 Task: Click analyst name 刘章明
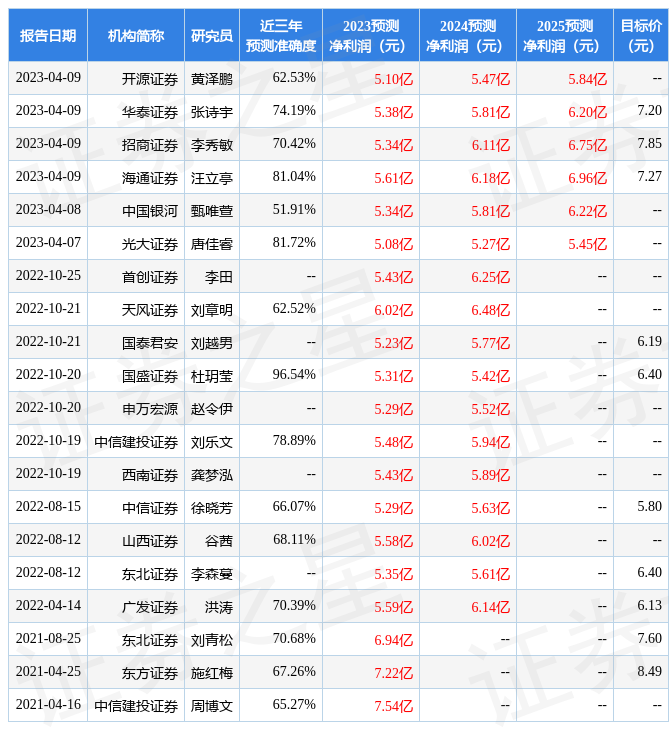[212, 310]
